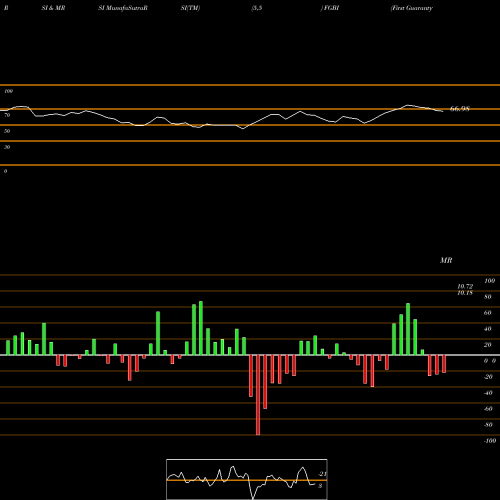Click the longest red bar reaching -100
Screen dimensions: 500x500
pos(258,395)
